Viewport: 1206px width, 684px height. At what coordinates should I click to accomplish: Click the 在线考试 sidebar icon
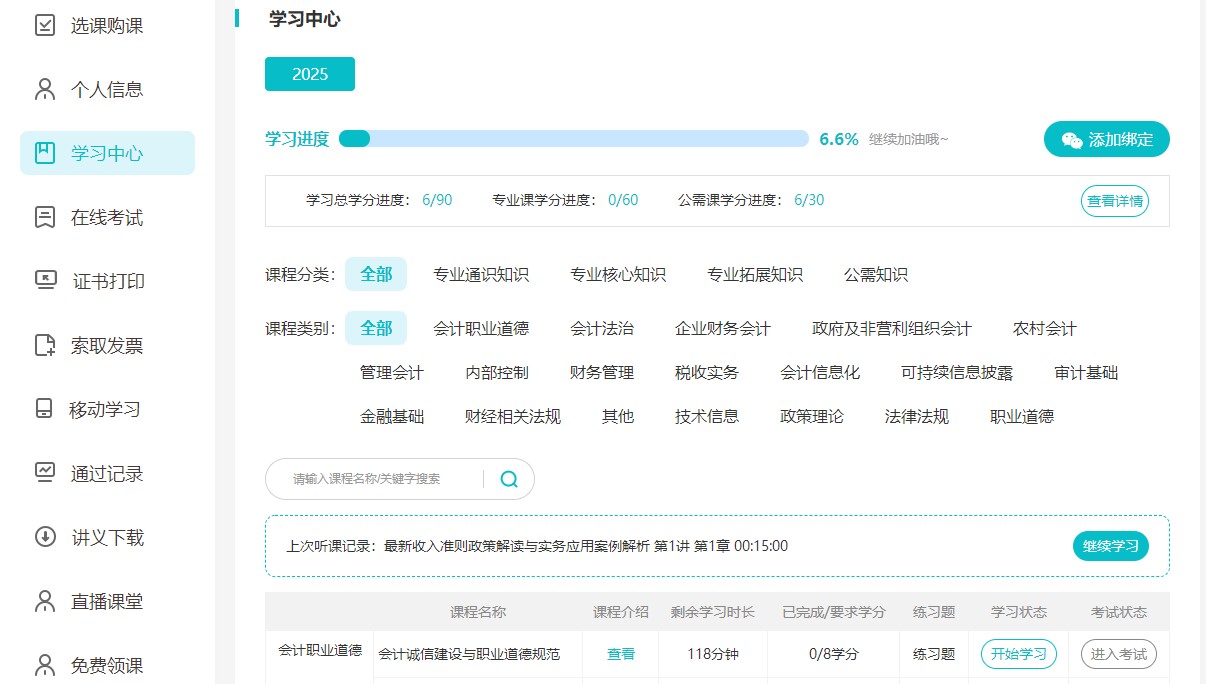click(45, 217)
